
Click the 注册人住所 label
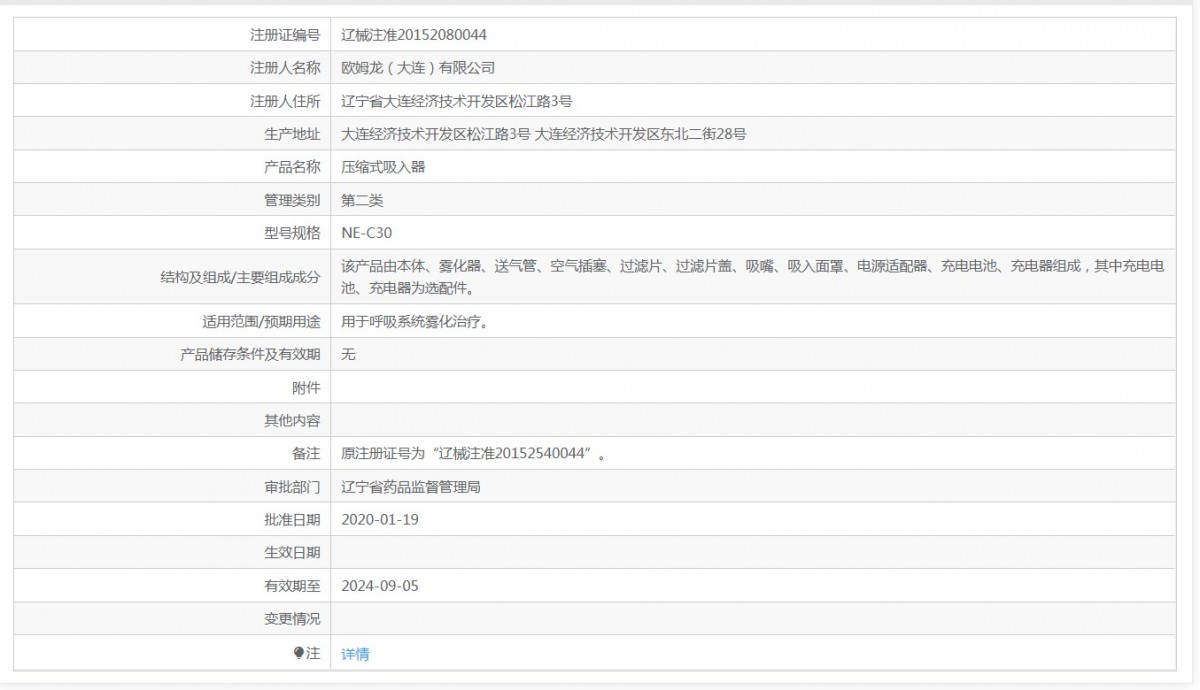click(x=285, y=101)
